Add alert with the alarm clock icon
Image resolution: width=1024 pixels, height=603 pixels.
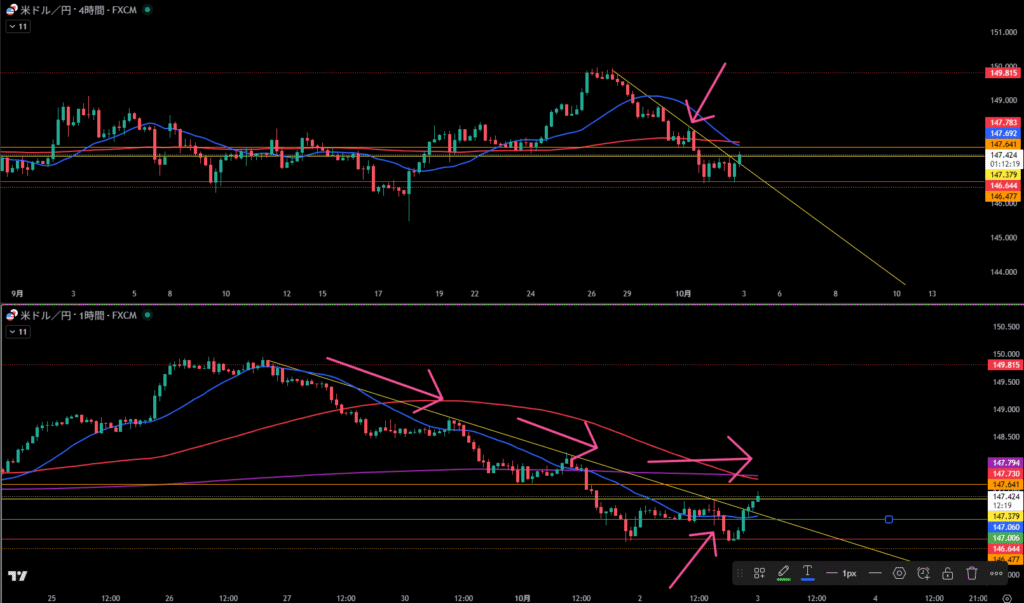coord(923,573)
